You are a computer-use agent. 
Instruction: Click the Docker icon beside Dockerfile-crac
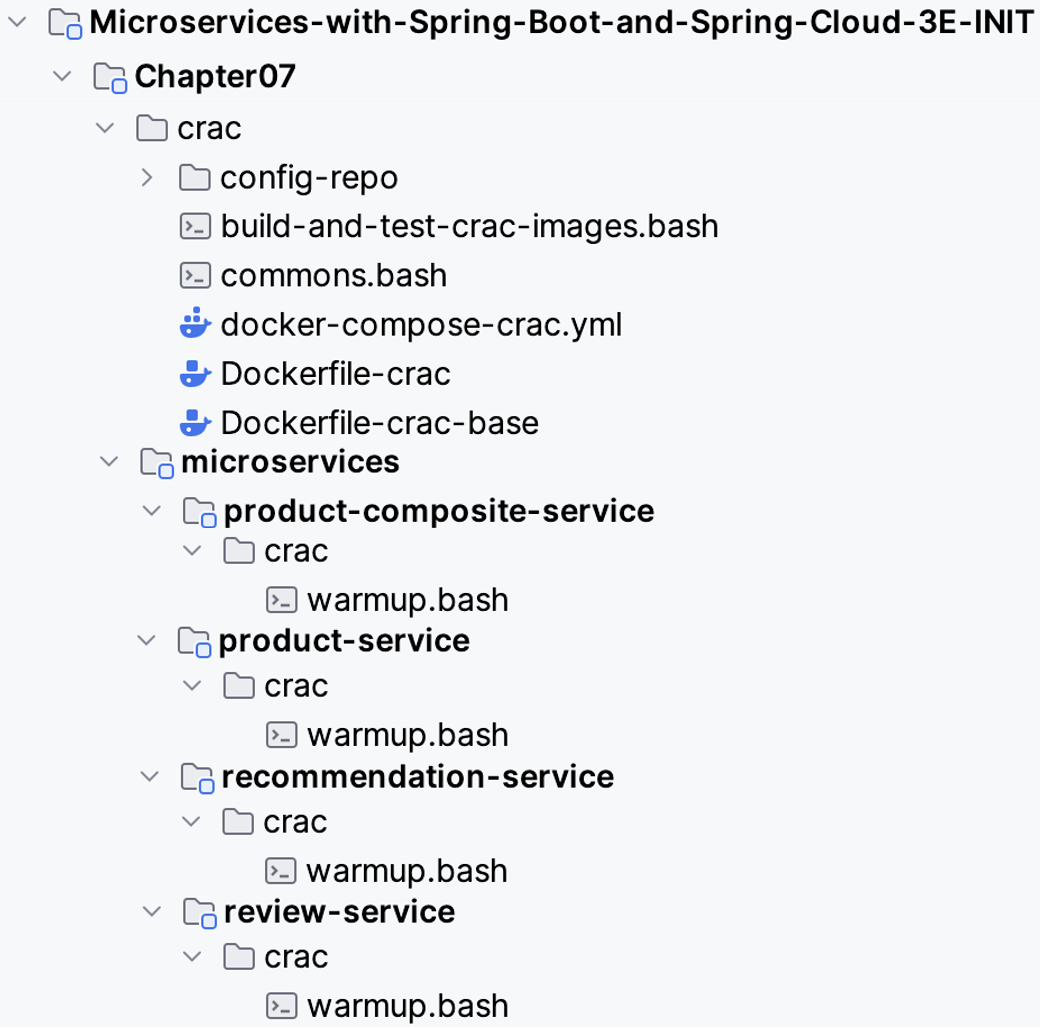[x=195, y=373]
